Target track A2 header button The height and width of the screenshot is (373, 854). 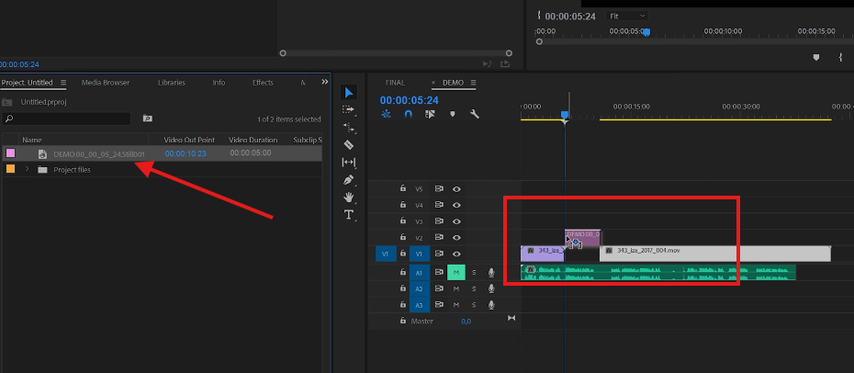(x=419, y=289)
